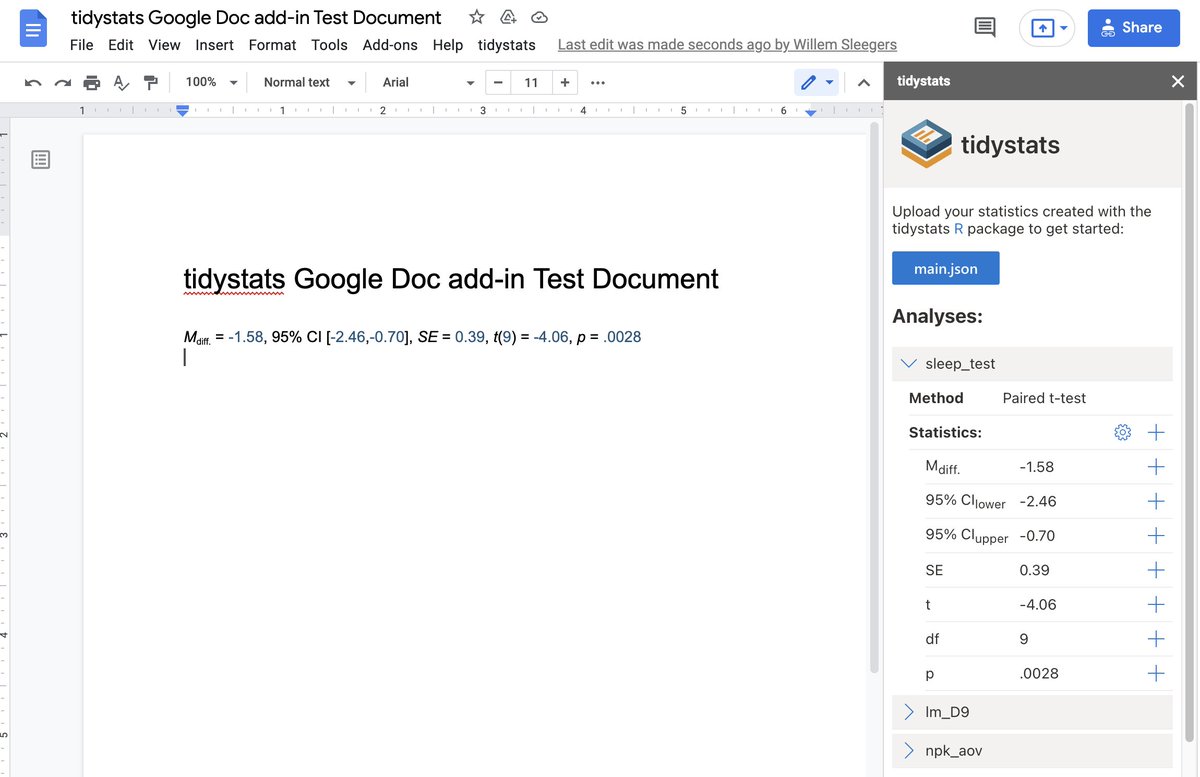Insert the p value with its plus
1200x777 pixels.
click(1156, 673)
